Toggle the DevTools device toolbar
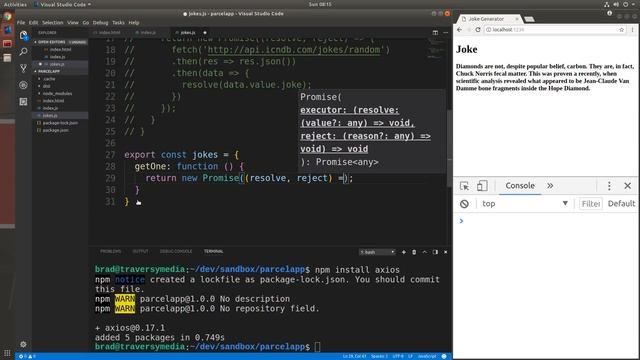Image resolution: width=640 pixels, height=360 pixels. click(x=482, y=186)
